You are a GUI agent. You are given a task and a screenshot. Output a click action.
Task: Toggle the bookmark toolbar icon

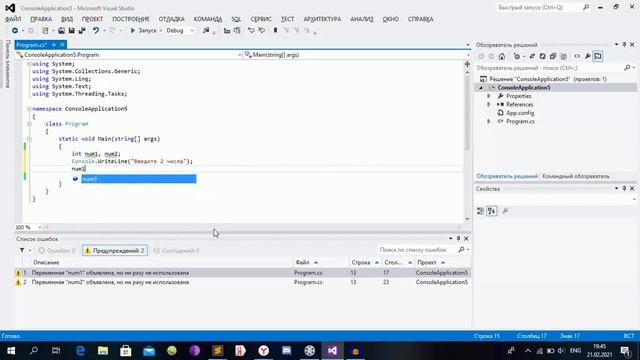(x=276, y=31)
